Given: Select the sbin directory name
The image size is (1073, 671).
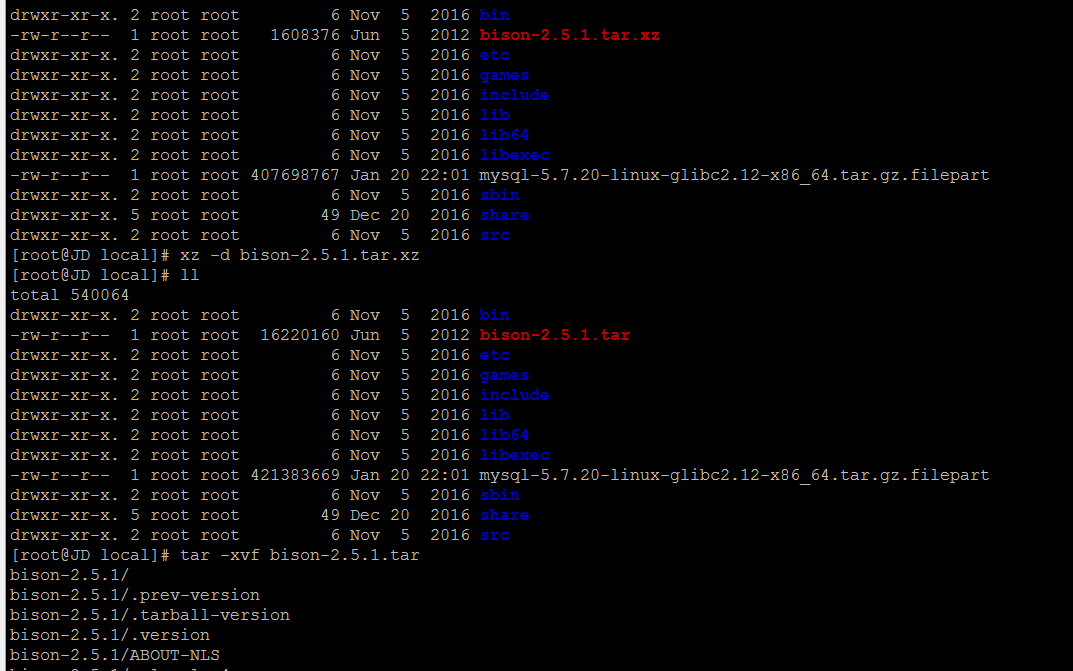Looking at the screenshot, I should [499, 194].
